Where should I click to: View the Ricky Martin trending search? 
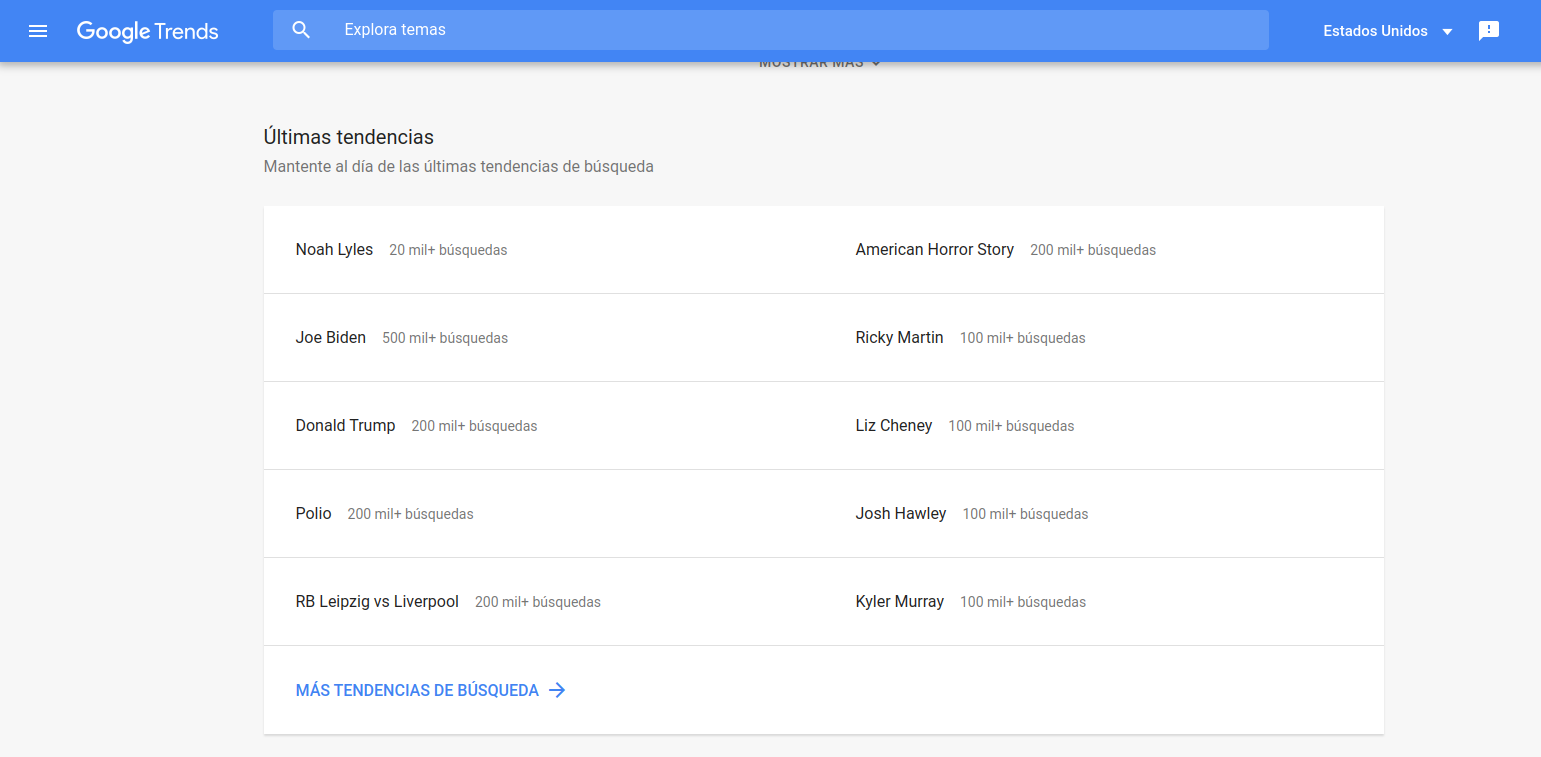[x=899, y=338]
